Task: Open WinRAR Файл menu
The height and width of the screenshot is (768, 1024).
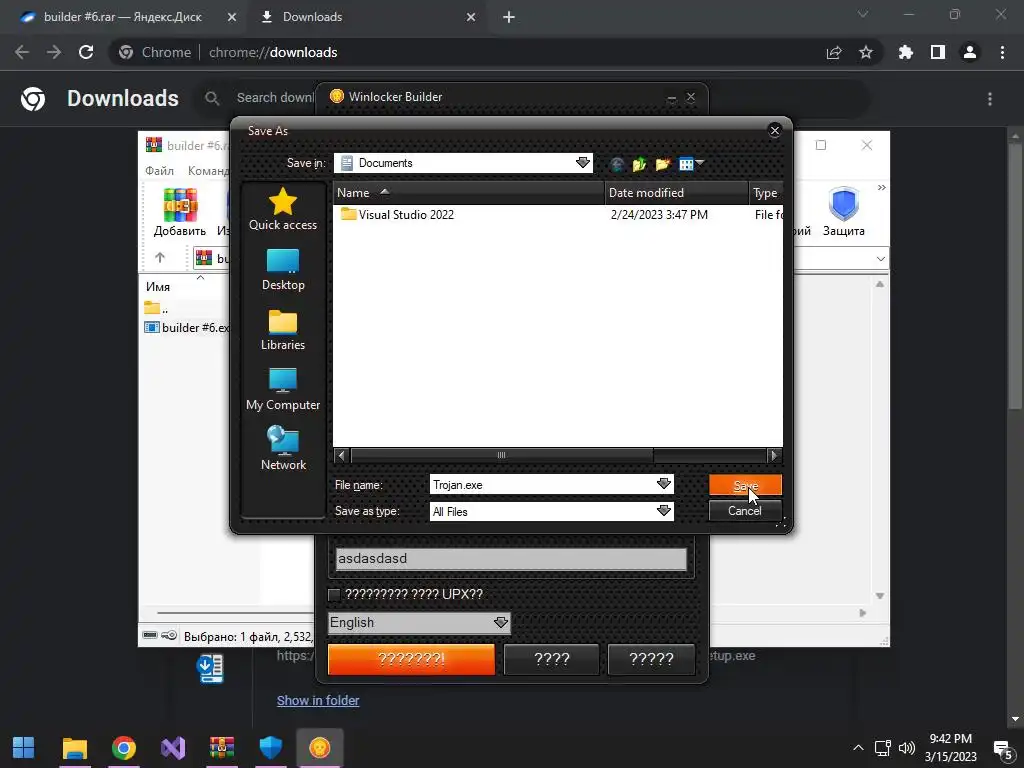Action: tap(159, 170)
